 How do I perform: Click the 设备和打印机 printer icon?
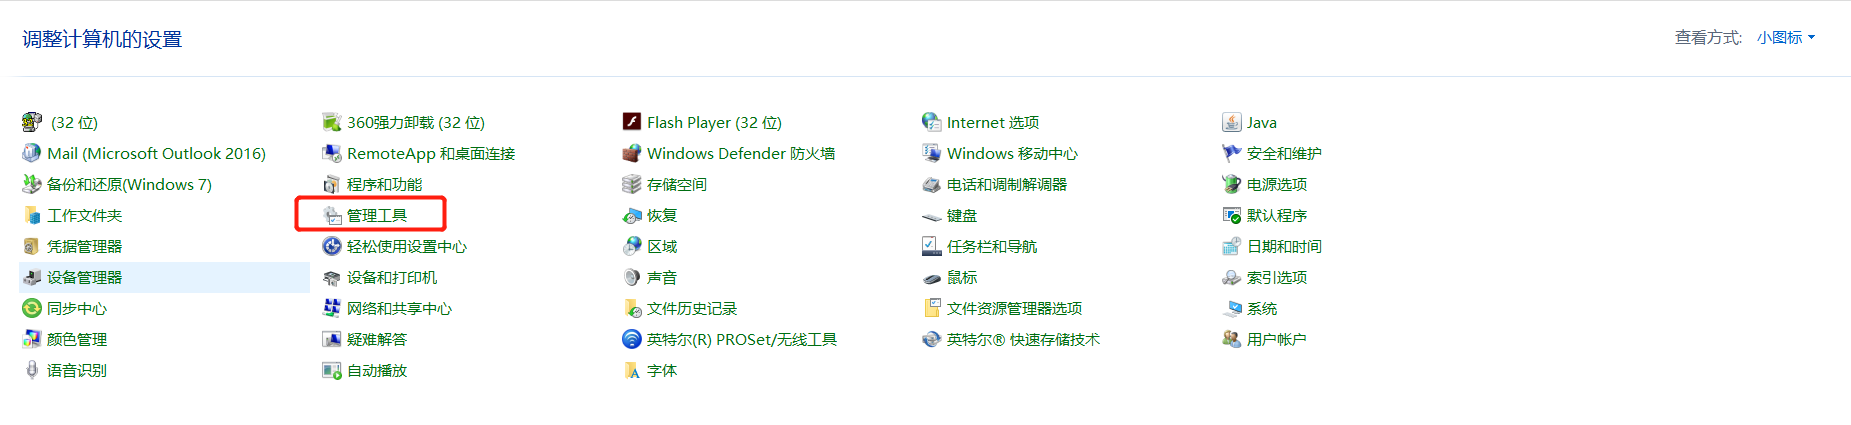[x=332, y=277]
